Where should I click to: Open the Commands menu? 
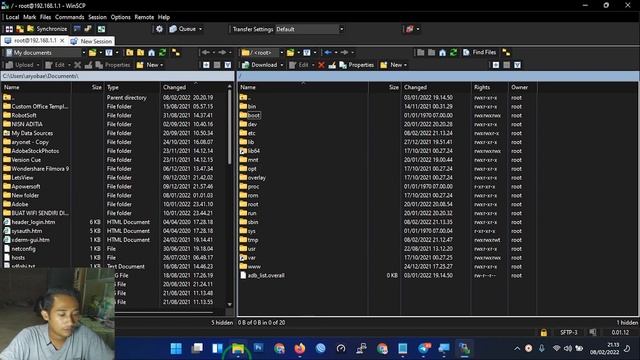coord(69,17)
